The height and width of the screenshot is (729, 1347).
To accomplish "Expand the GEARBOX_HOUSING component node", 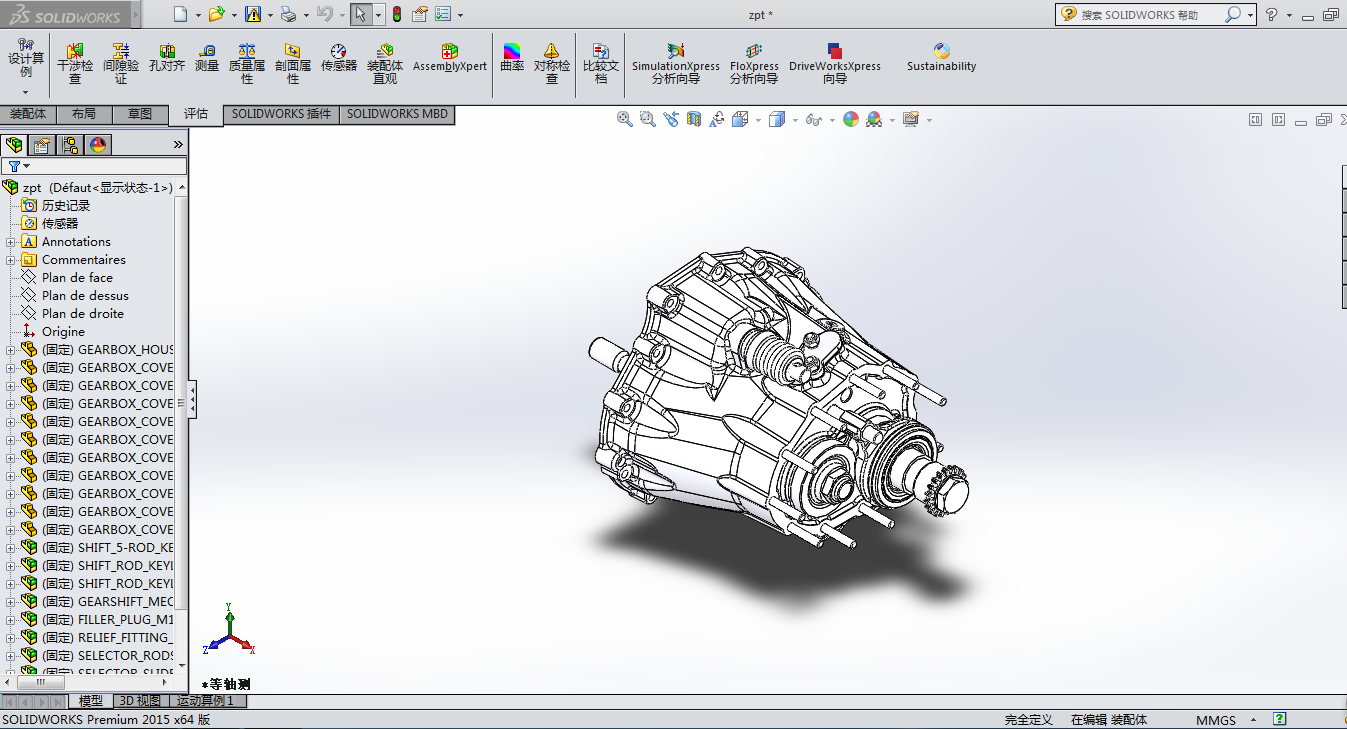I will click(x=11, y=350).
